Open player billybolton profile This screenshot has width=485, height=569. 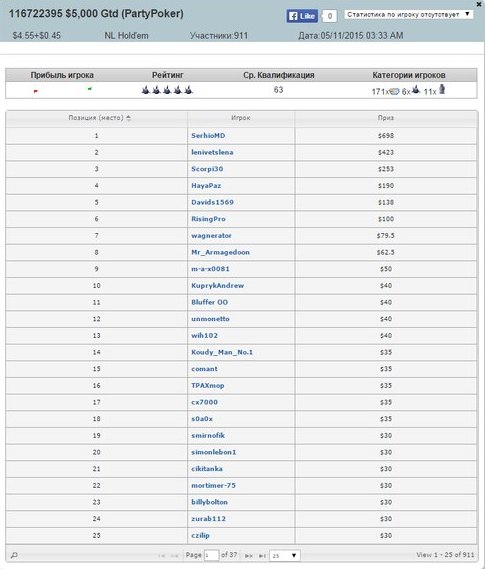tap(209, 502)
